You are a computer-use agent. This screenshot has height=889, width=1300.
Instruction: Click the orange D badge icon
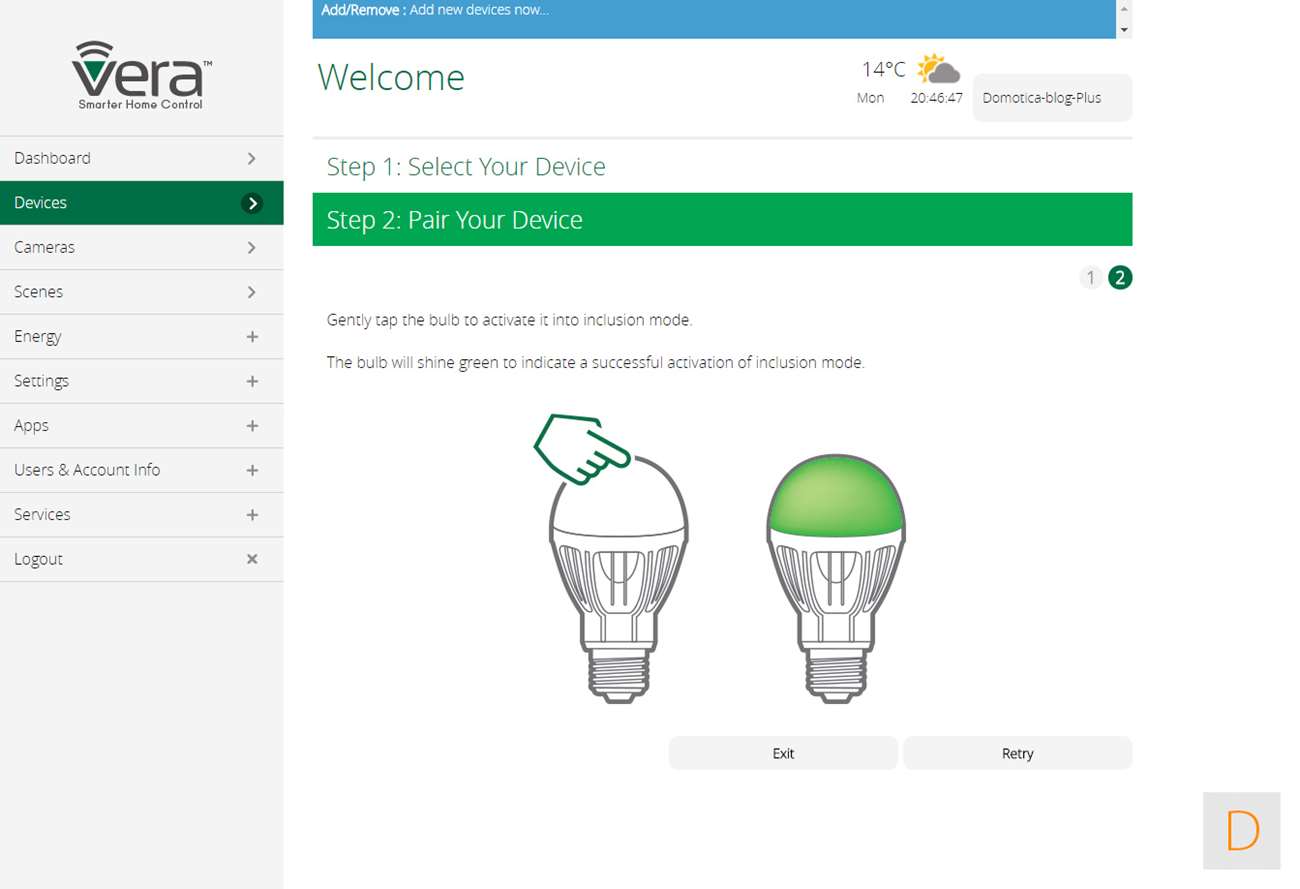pos(1241,831)
